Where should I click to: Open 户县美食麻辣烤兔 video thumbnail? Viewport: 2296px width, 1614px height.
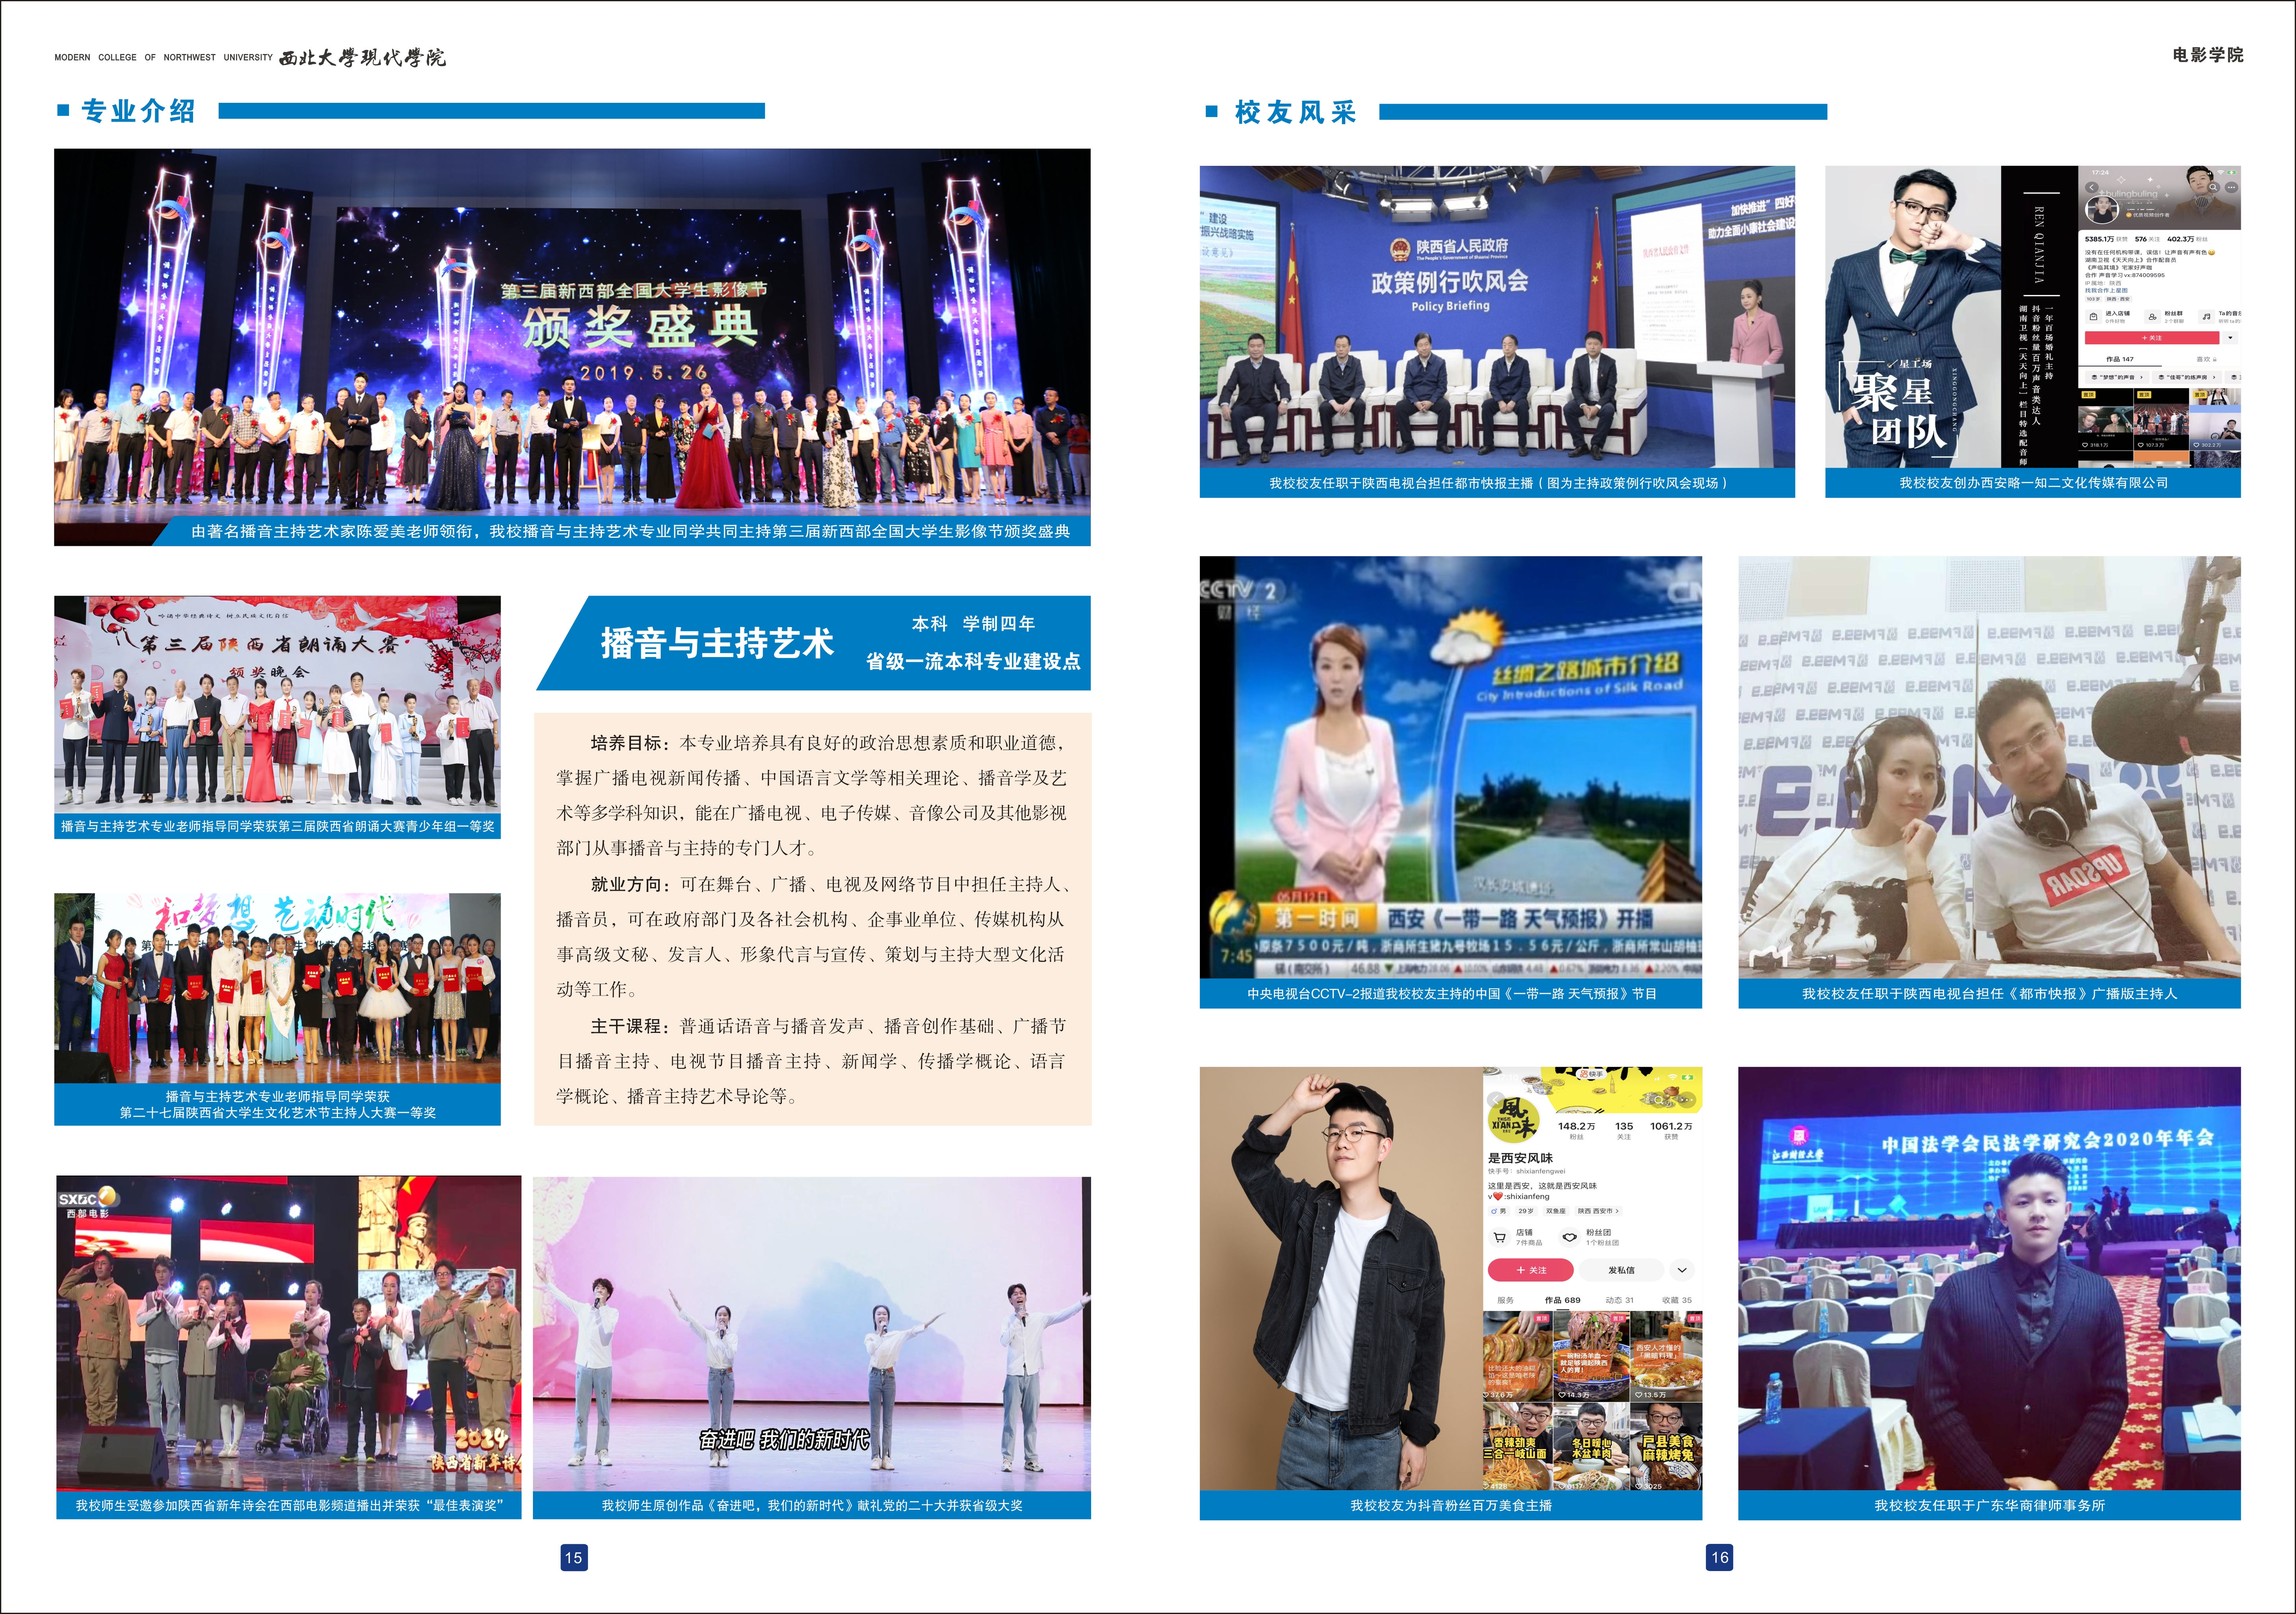(x=1666, y=1446)
